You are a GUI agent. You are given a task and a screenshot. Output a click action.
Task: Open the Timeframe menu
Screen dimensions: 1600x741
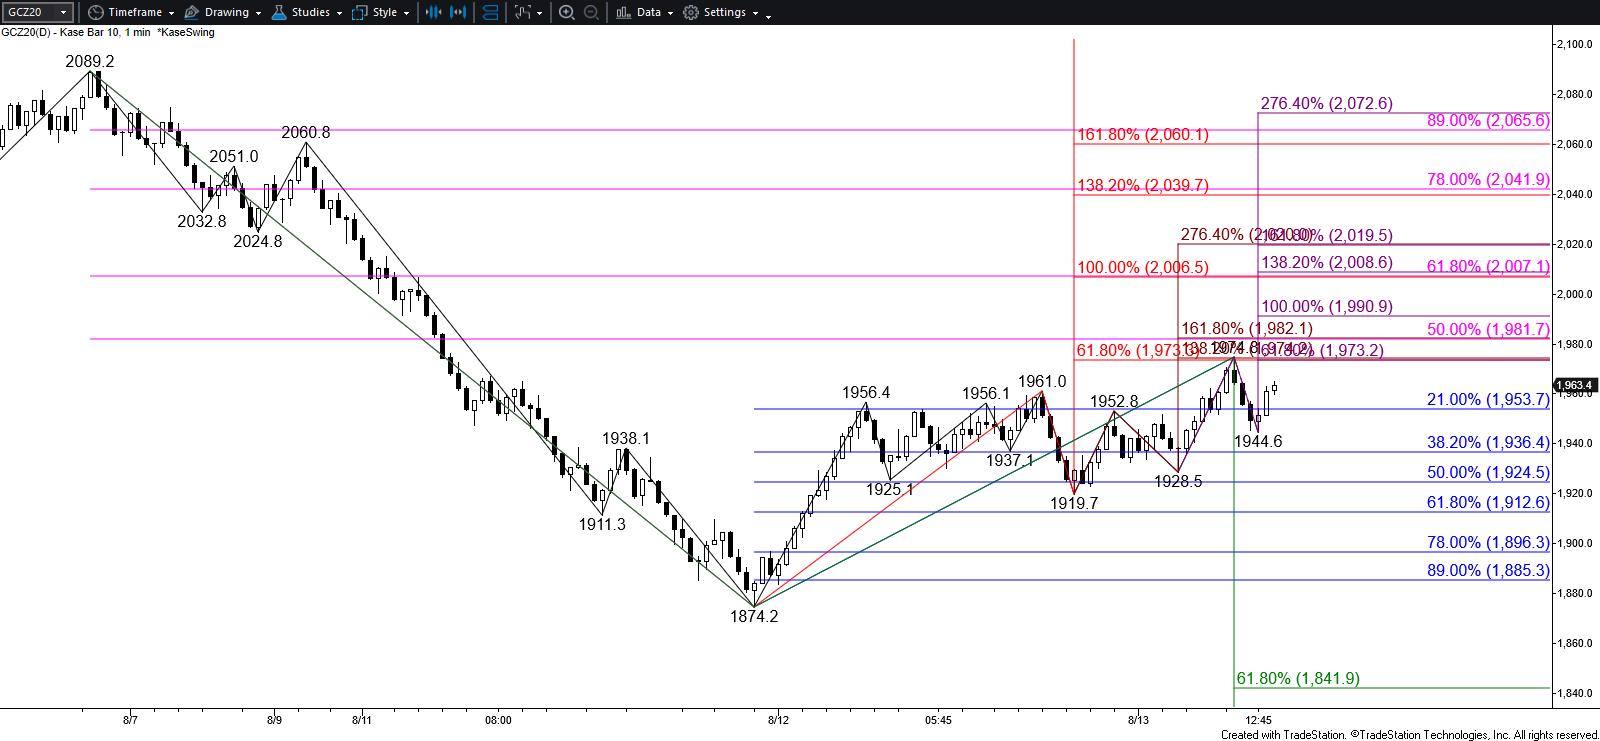point(134,13)
